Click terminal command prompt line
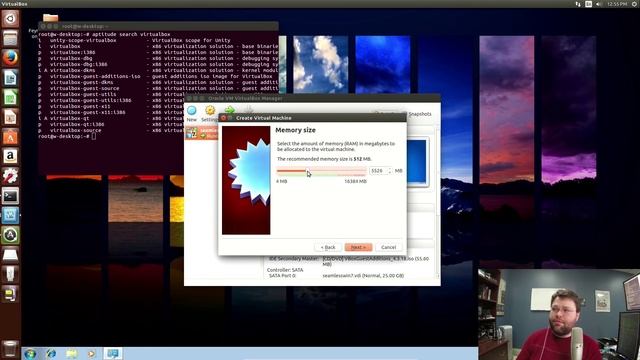This screenshot has width=640, height=360. tap(67, 136)
